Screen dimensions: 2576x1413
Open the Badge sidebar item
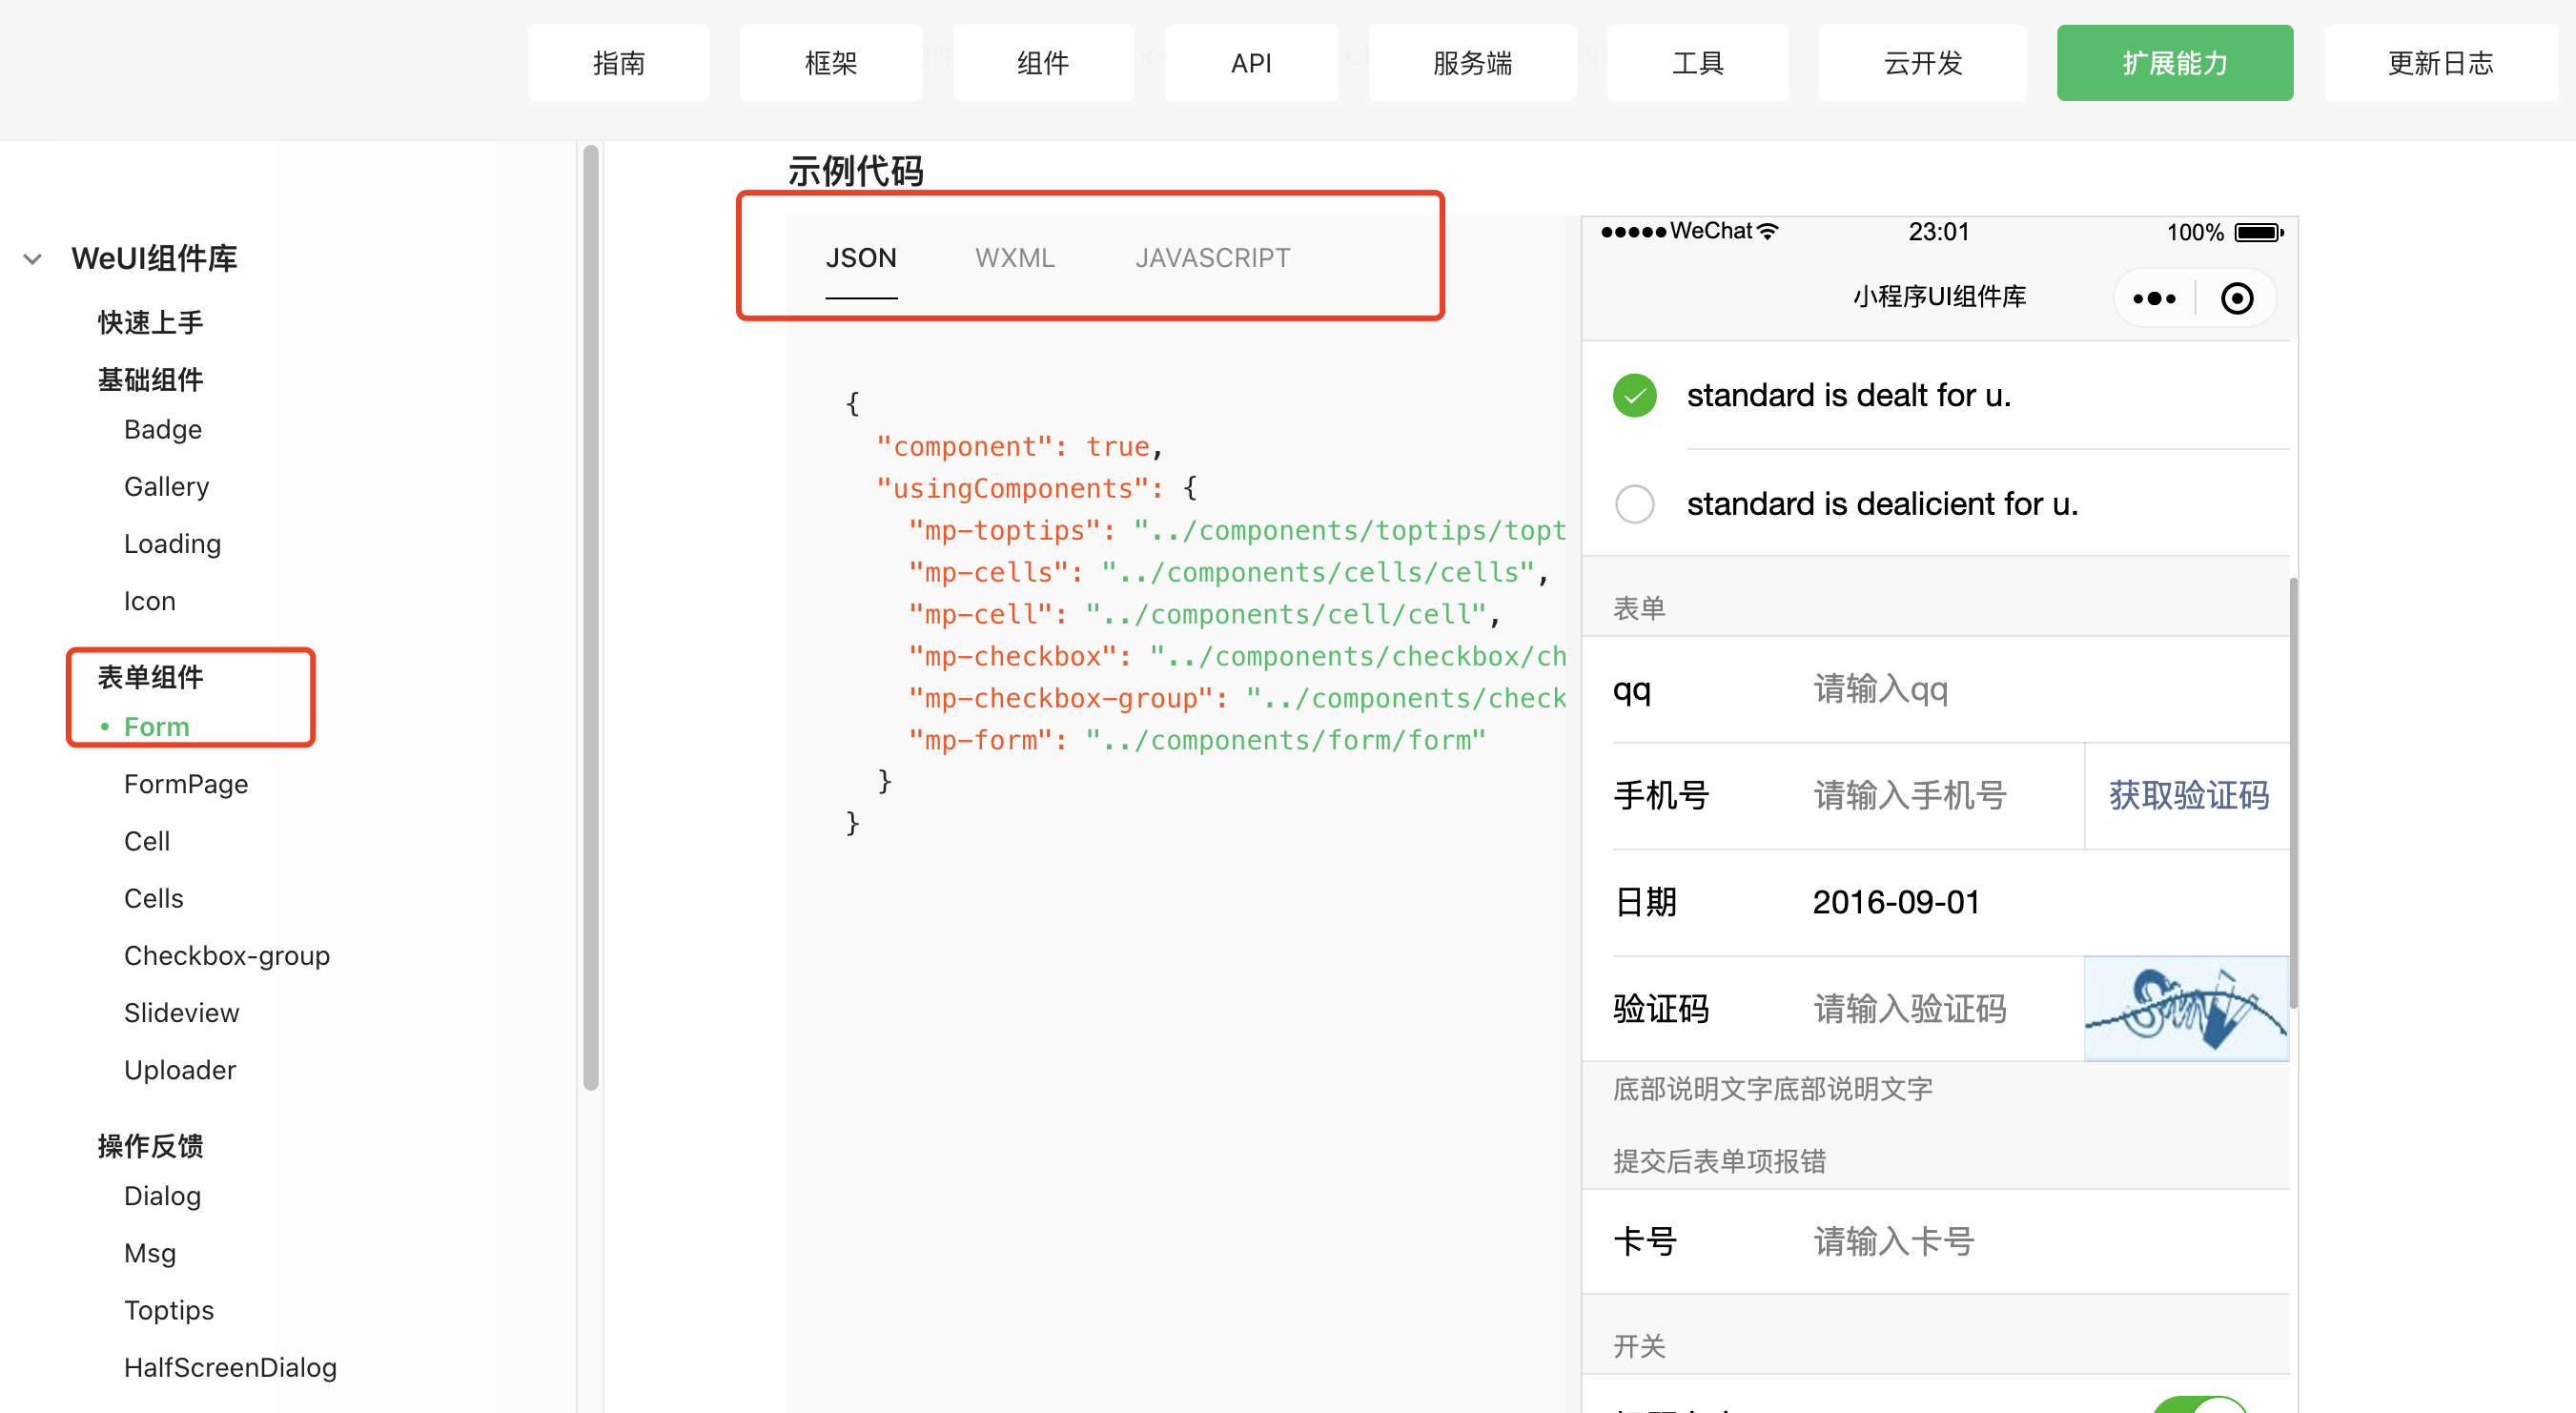[163, 429]
